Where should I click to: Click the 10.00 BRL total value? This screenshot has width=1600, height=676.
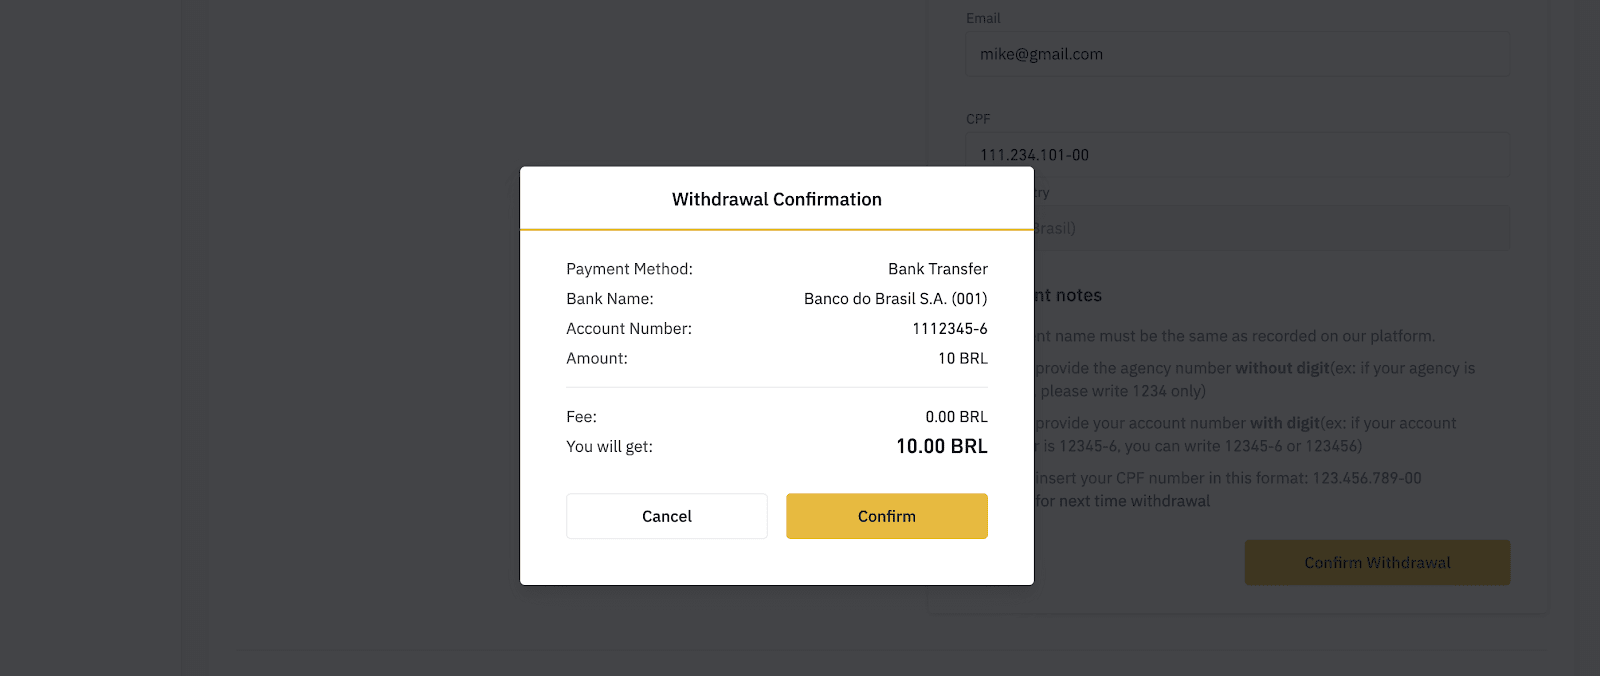(x=942, y=447)
